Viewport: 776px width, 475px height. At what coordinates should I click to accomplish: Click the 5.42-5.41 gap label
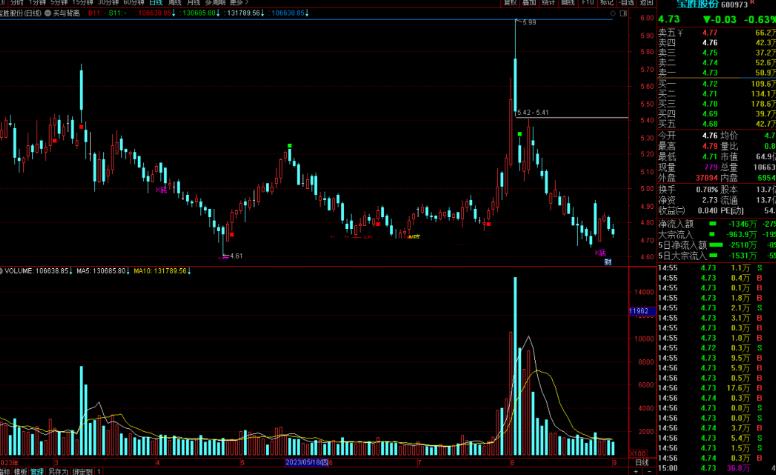pyautogui.click(x=533, y=112)
